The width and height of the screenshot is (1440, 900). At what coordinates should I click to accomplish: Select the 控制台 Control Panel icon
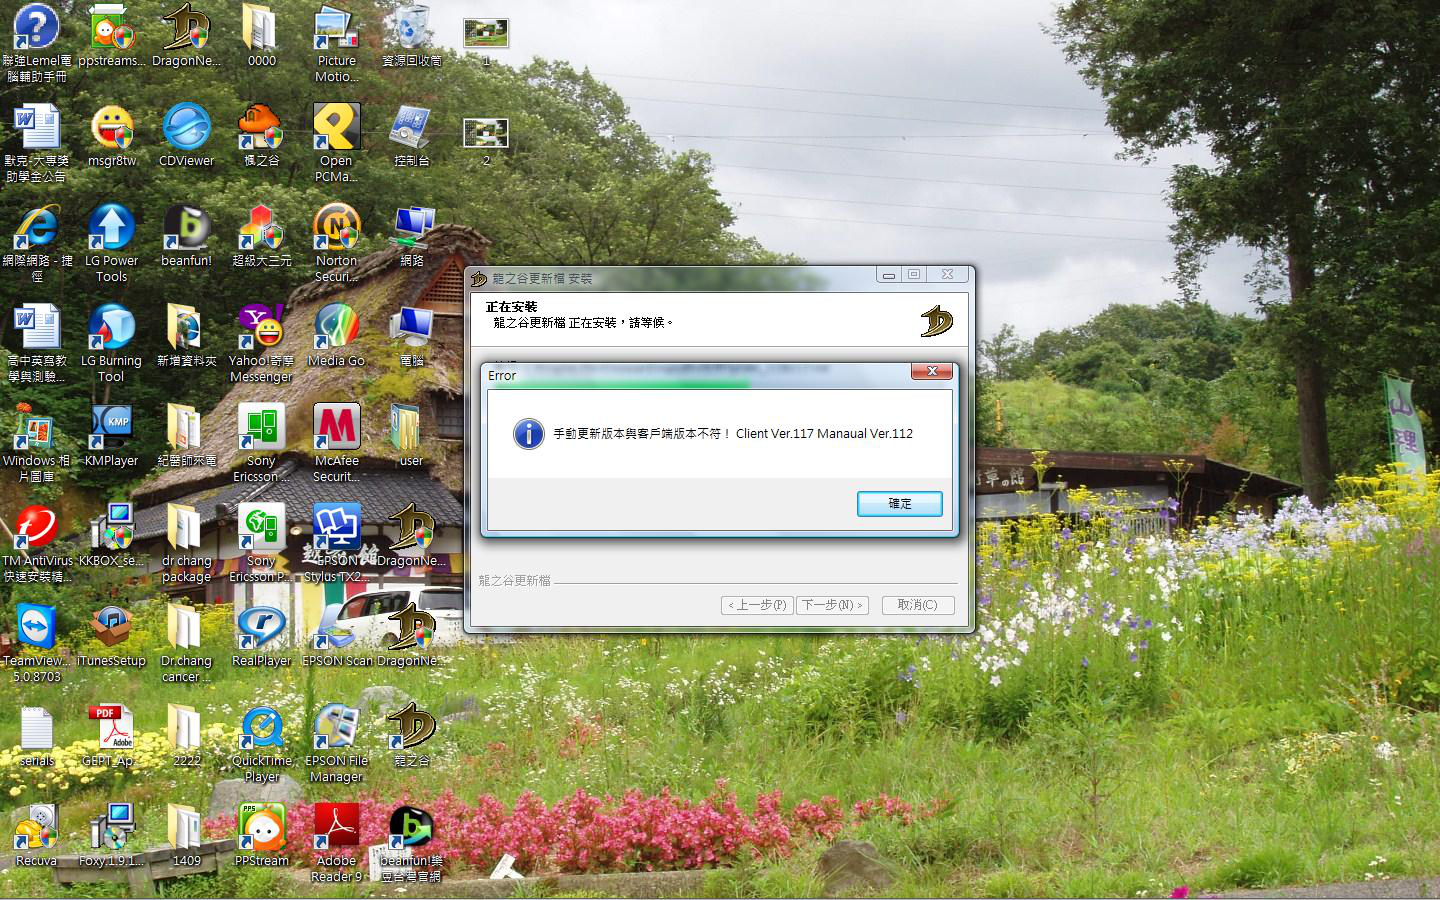[411, 136]
